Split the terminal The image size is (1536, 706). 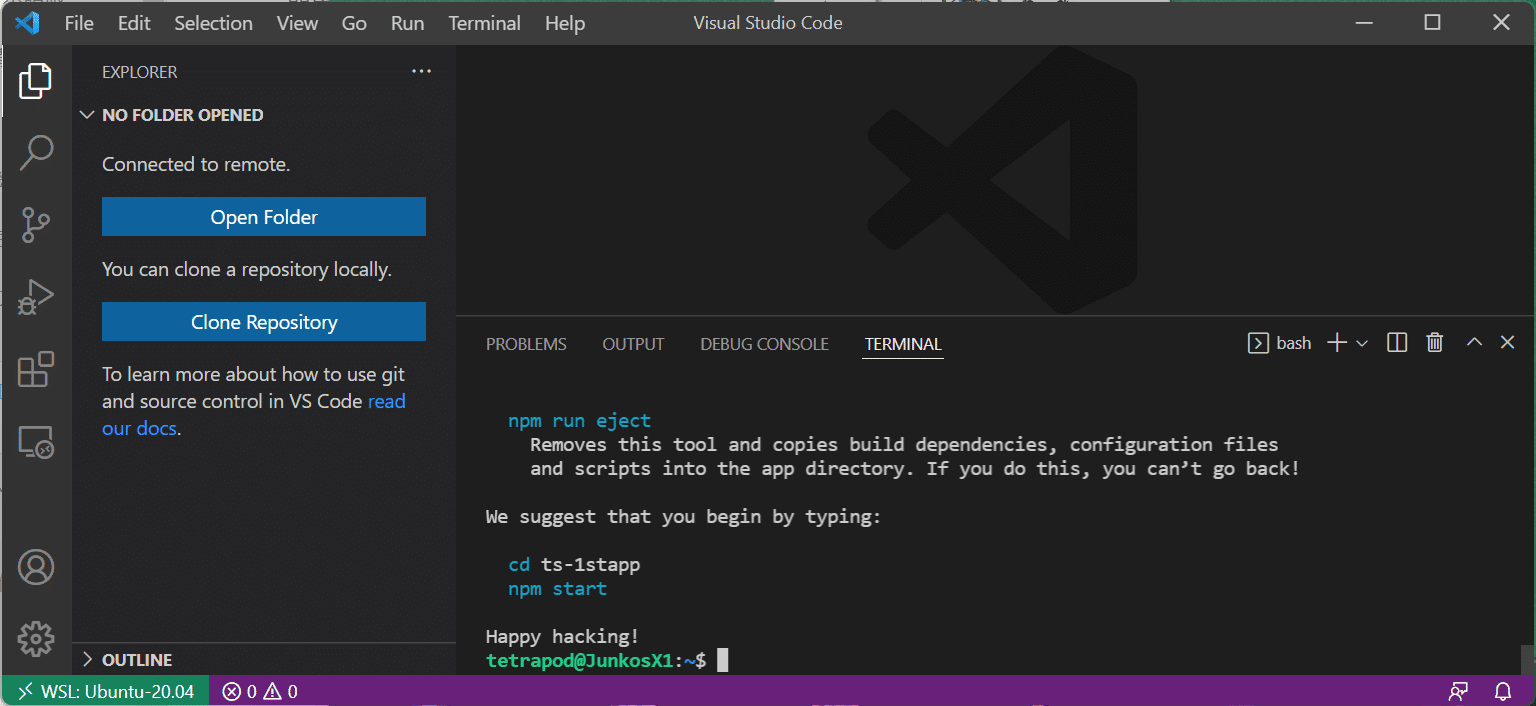tap(1397, 342)
